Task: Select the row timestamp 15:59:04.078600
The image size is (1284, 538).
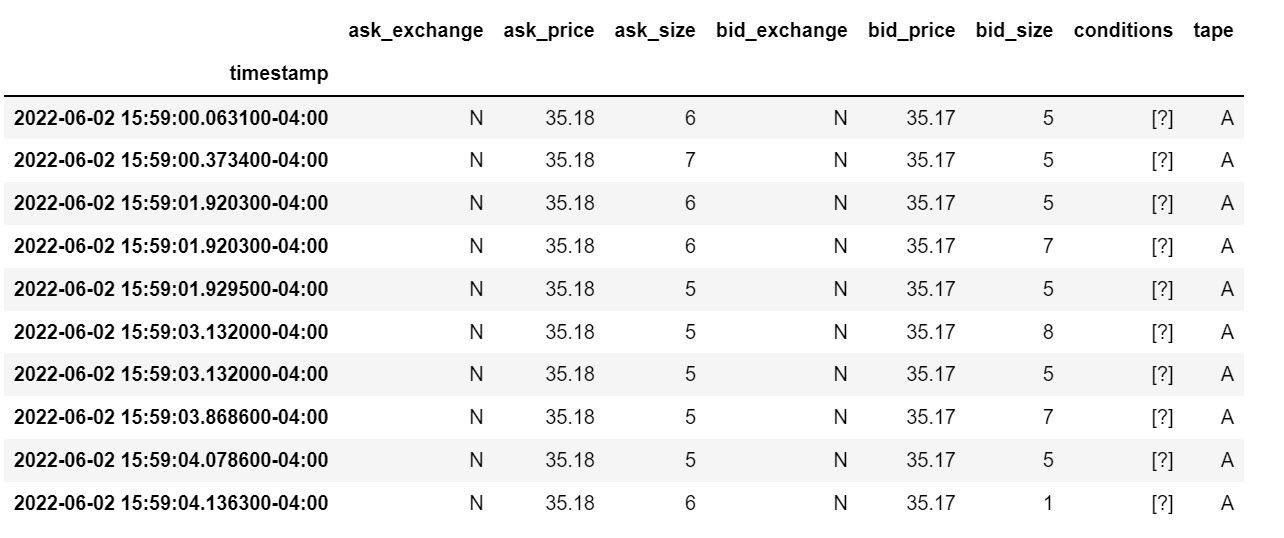Action: point(171,460)
